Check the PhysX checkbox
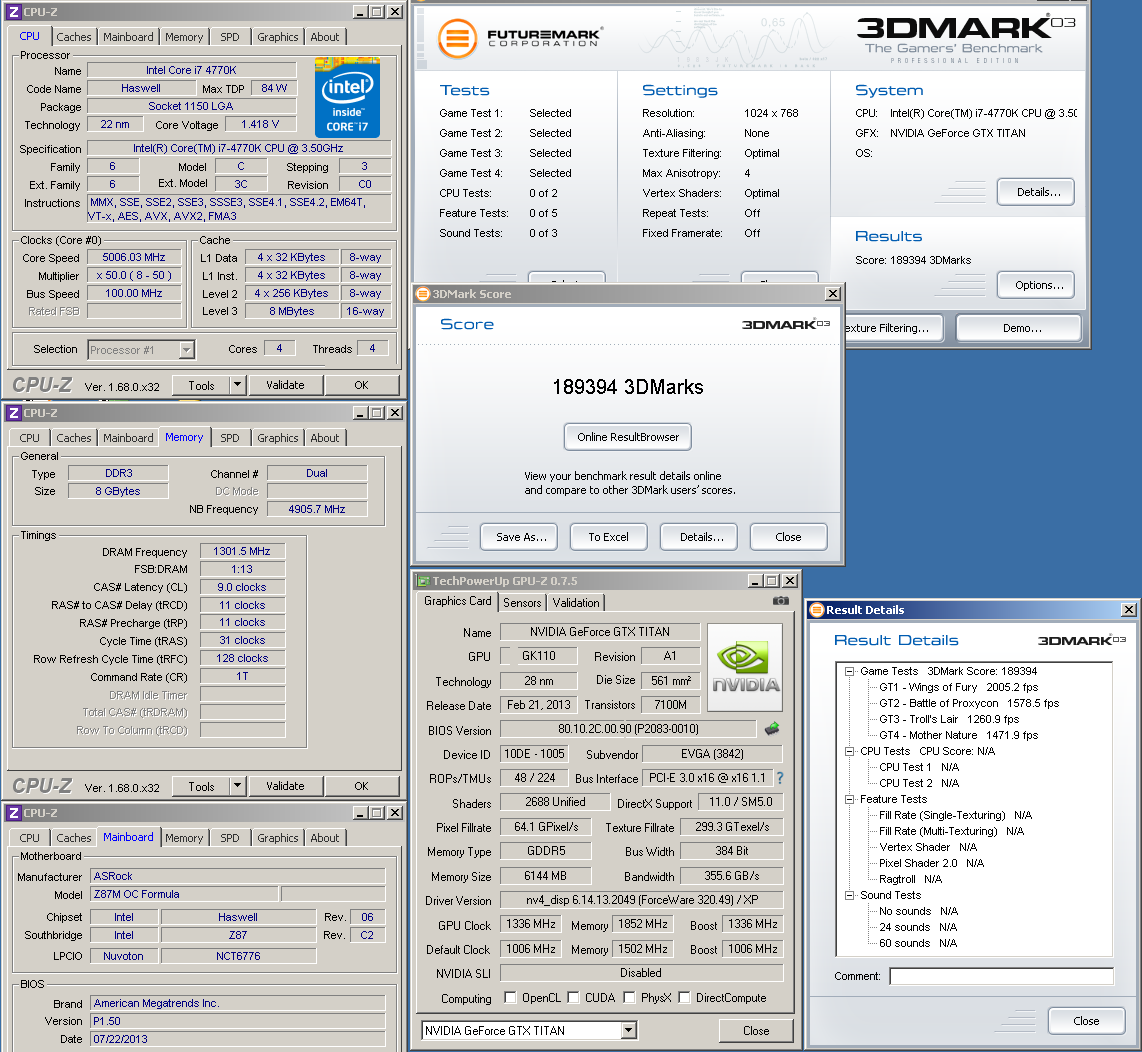The image size is (1142, 1052). (631, 998)
